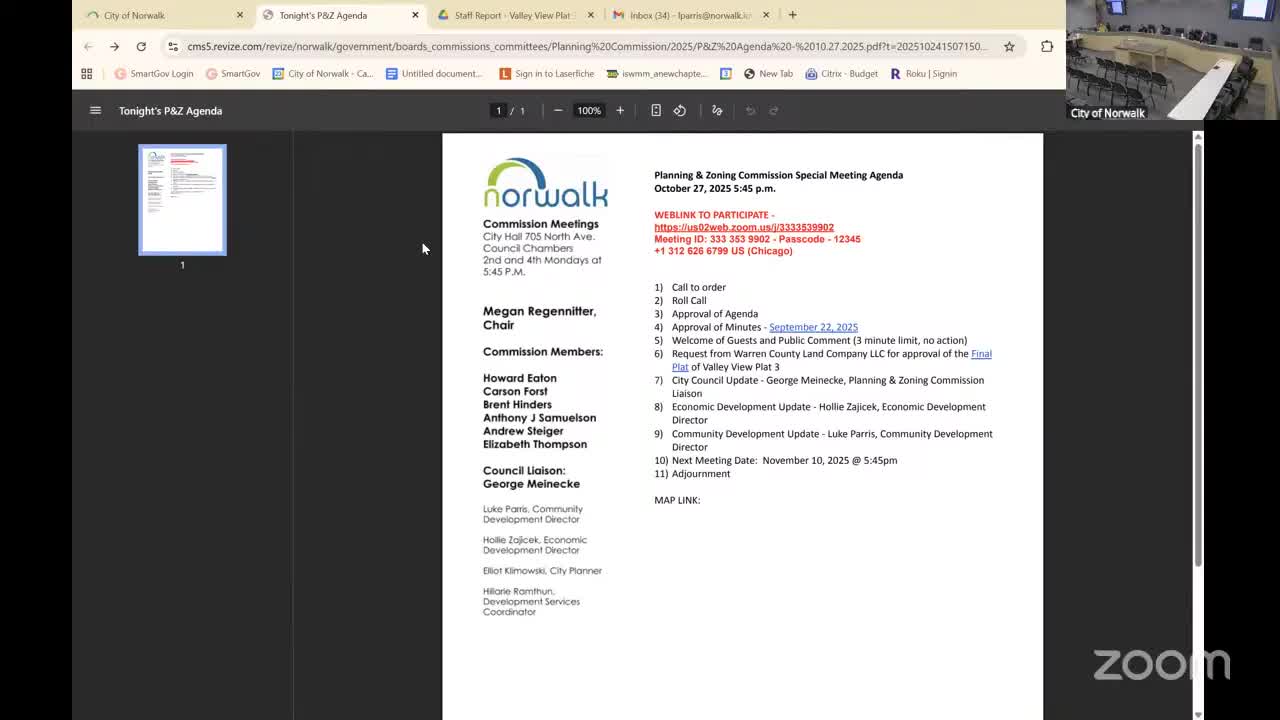Viewport: 1280px width, 720px height.
Task: Open a new browser tab
Action: pyautogui.click(x=792, y=15)
